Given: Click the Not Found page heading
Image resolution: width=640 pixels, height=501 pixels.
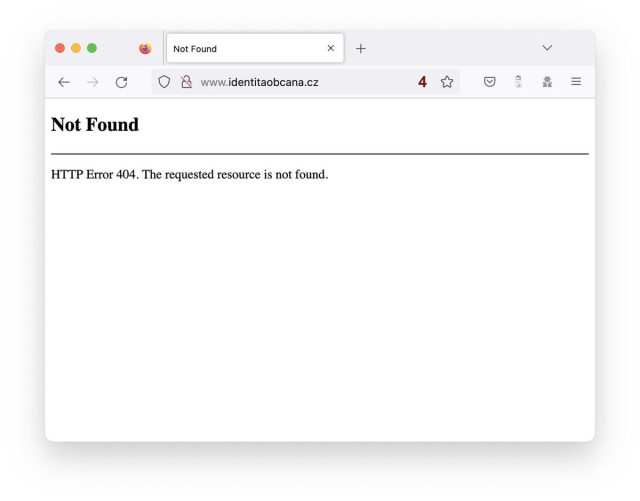Looking at the screenshot, I should (95, 125).
